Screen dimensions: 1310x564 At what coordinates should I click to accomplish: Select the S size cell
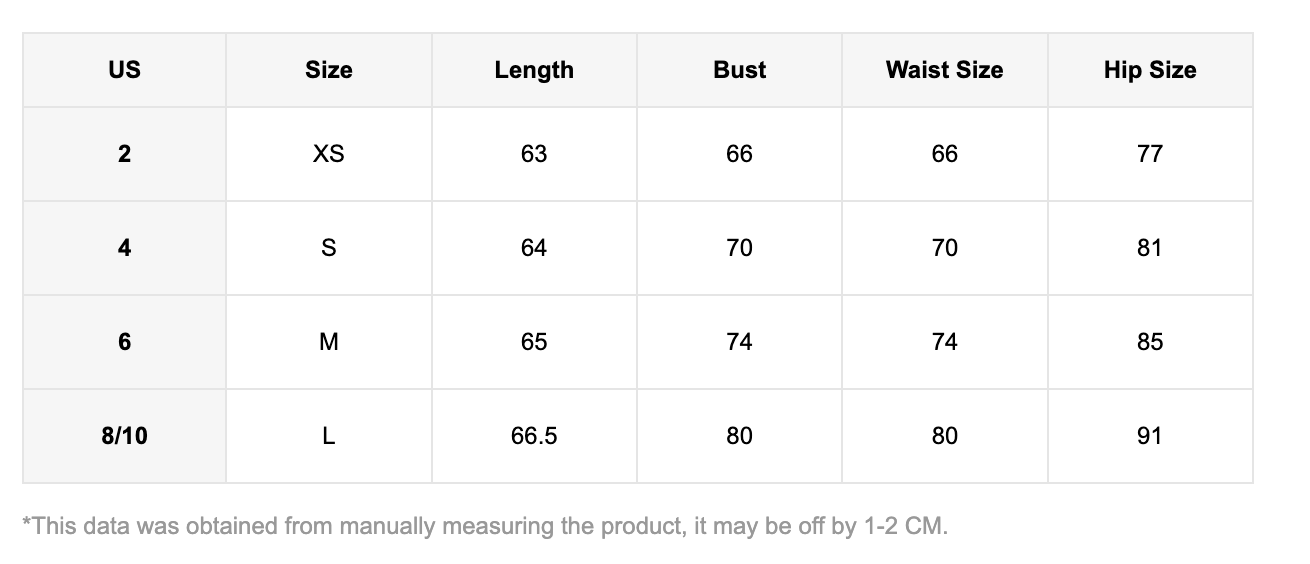pyautogui.click(x=329, y=248)
